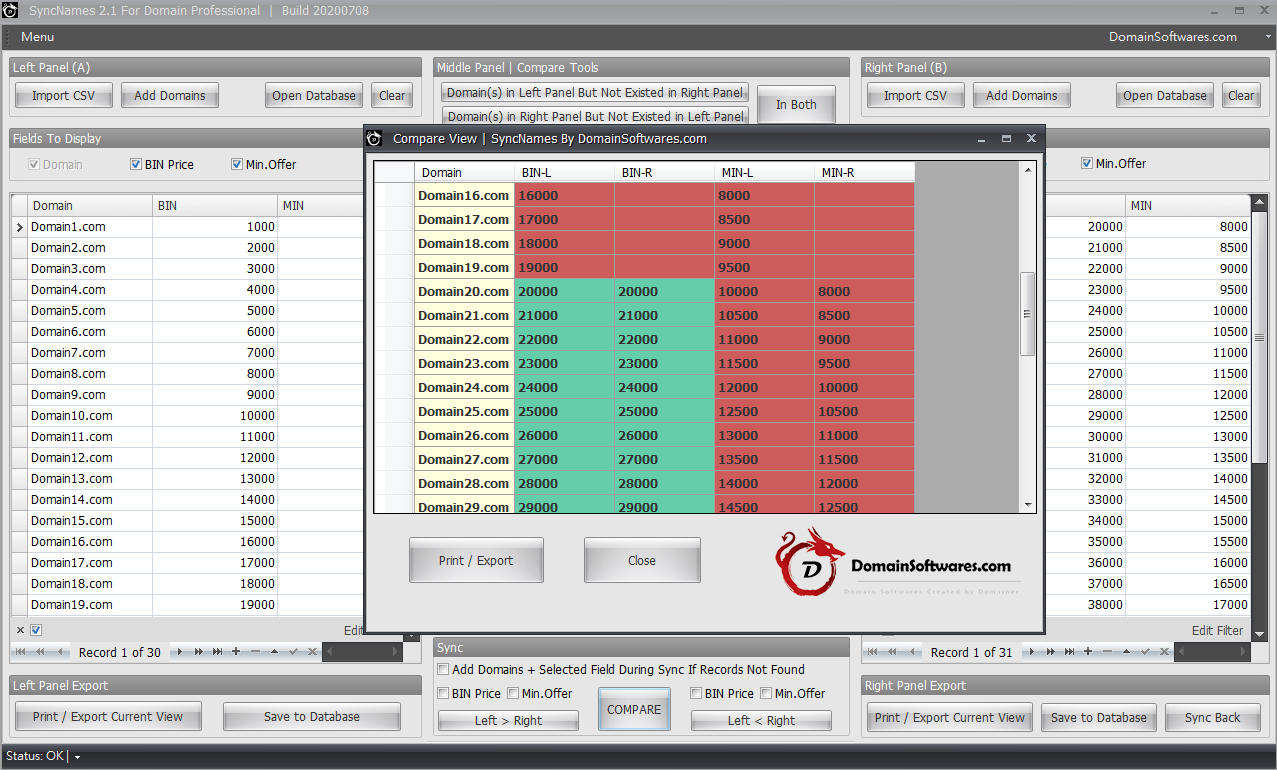
Task: Click the COMPARE button
Action: point(634,709)
